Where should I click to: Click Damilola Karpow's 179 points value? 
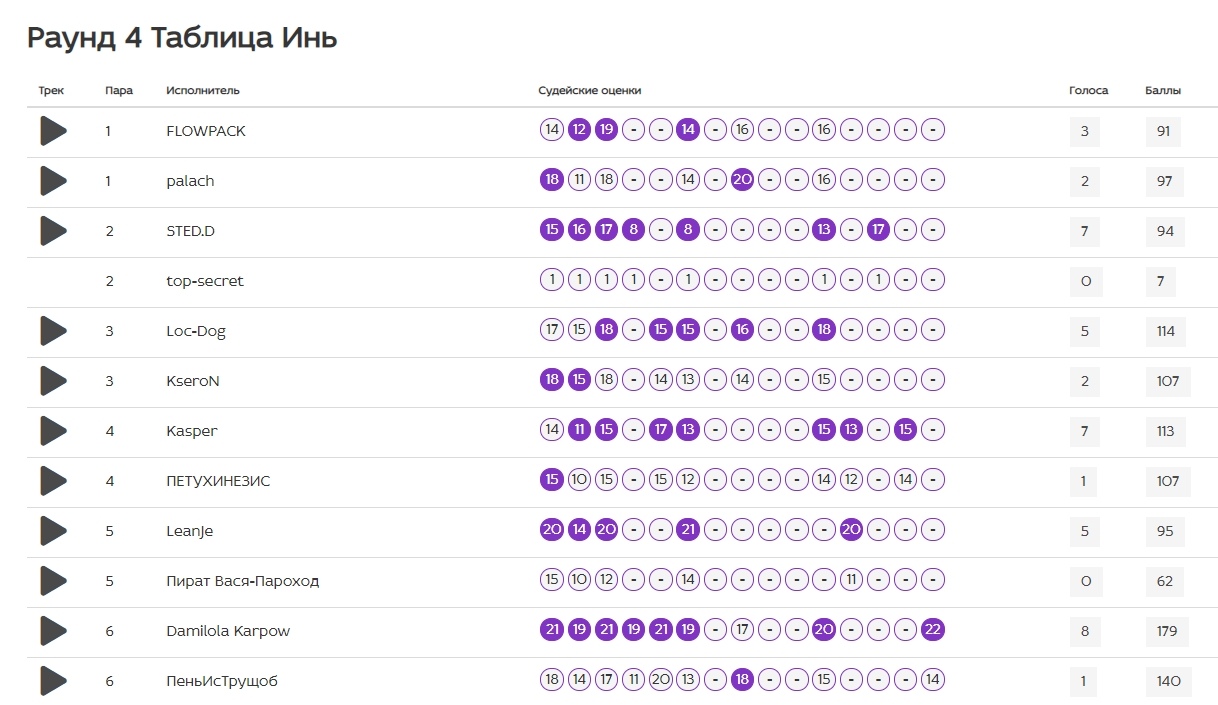[1165, 631]
